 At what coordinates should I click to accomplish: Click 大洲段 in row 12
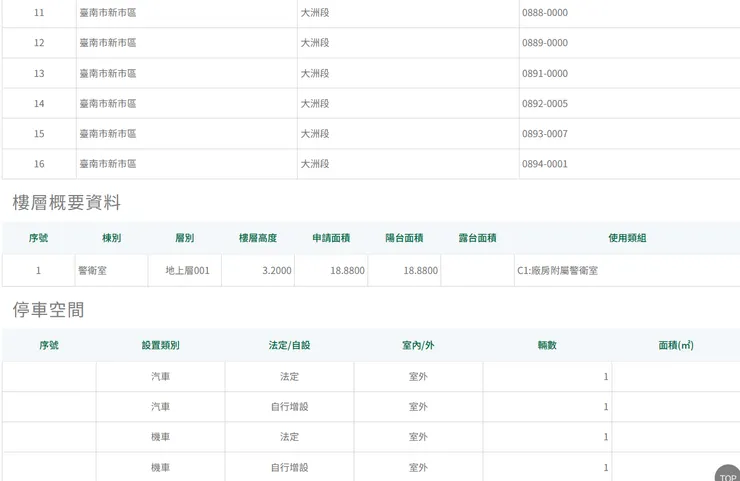[315, 43]
